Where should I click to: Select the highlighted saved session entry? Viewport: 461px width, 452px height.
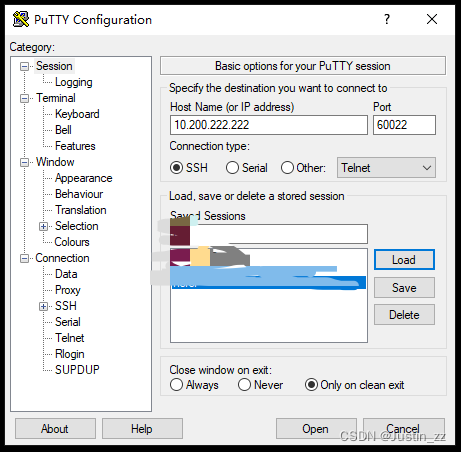coord(269,283)
